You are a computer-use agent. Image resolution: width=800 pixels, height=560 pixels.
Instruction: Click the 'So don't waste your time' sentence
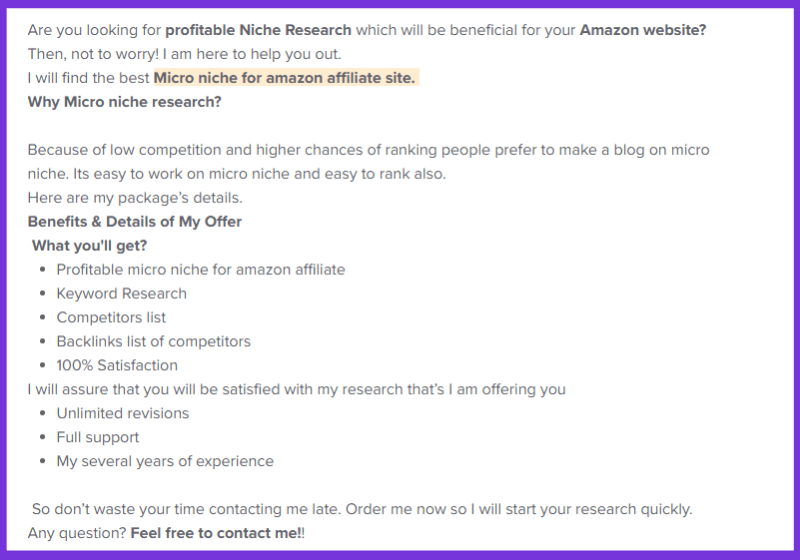pyautogui.click(x=362, y=510)
